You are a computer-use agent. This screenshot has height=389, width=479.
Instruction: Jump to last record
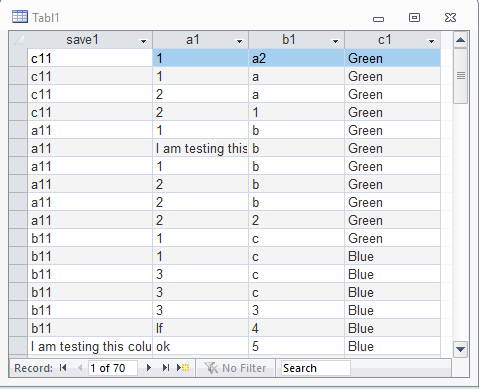click(x=165, y=368)
